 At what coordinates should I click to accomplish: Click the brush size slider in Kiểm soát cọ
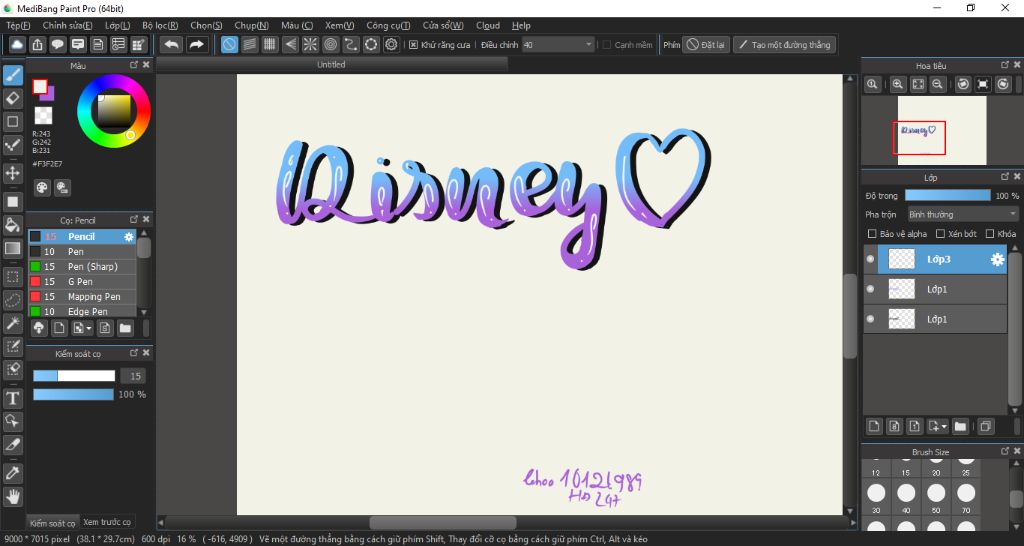pos(74,376)
